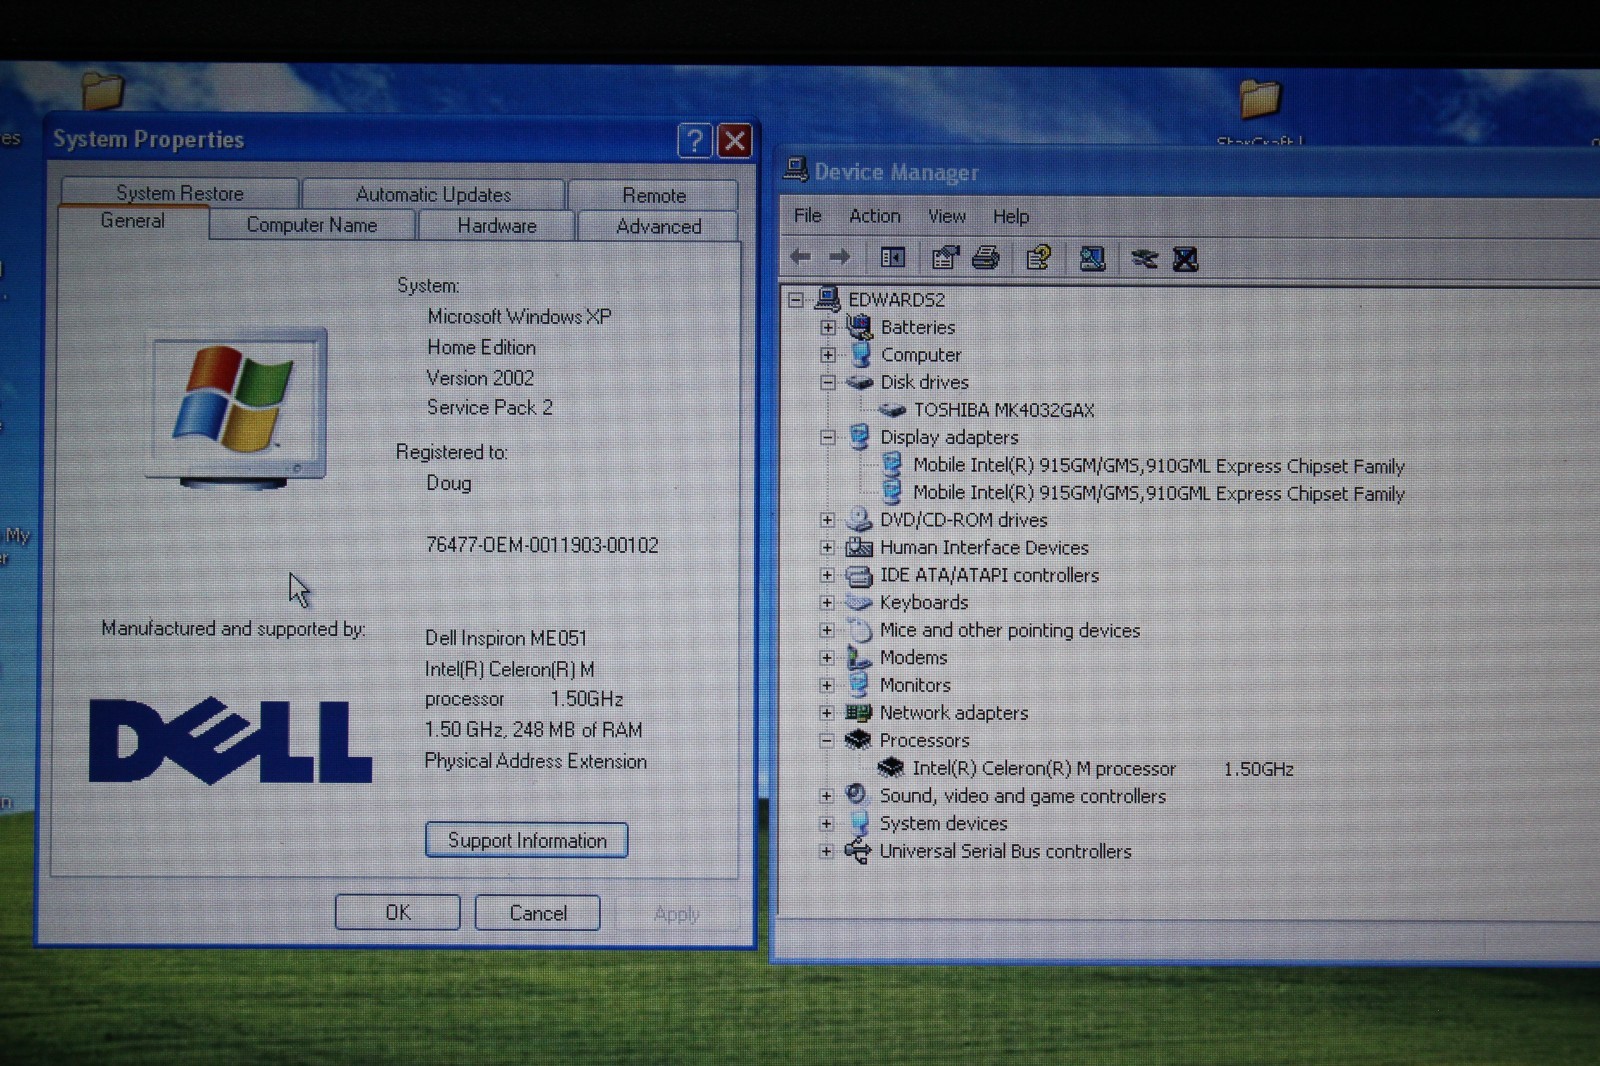Select Intel Celeron M processor entry
This screenshot has height=1066, width=1600.
tap(1102, 769)
